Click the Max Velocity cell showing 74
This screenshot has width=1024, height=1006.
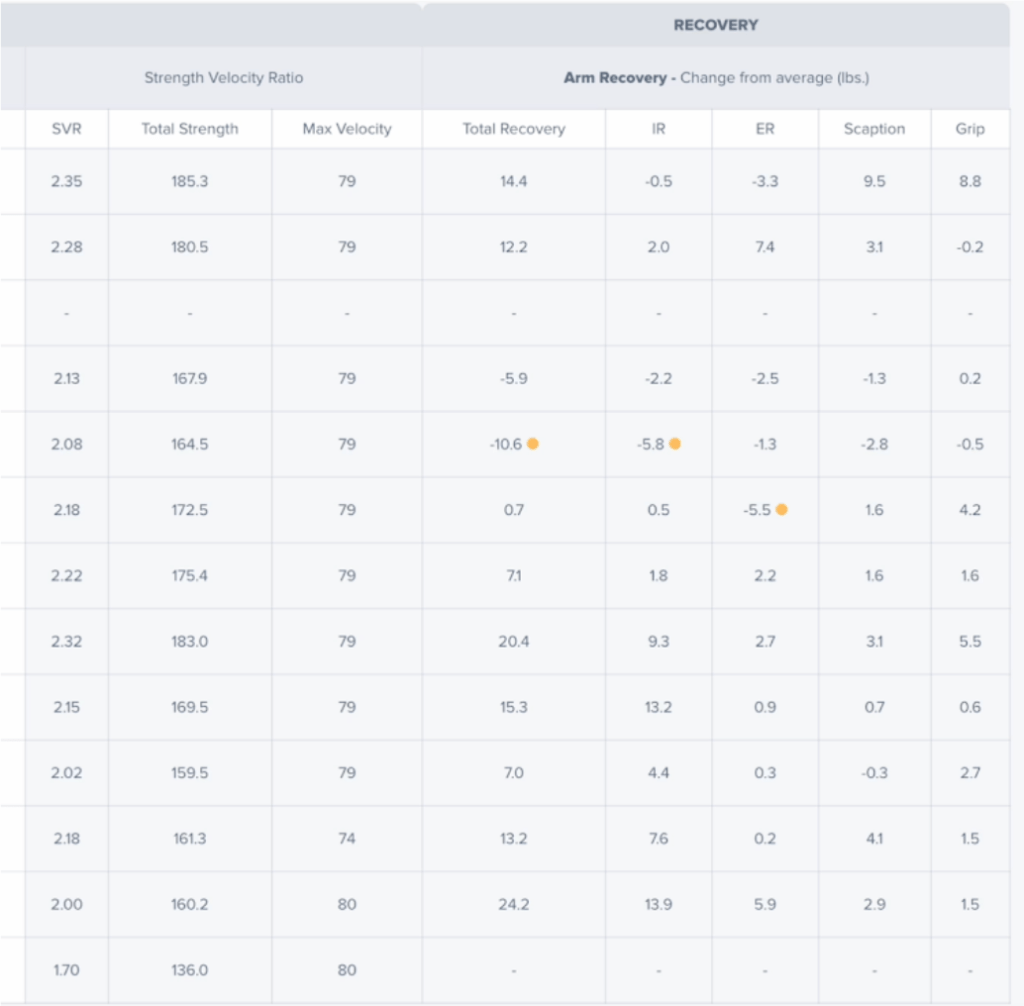pos(347,838)
